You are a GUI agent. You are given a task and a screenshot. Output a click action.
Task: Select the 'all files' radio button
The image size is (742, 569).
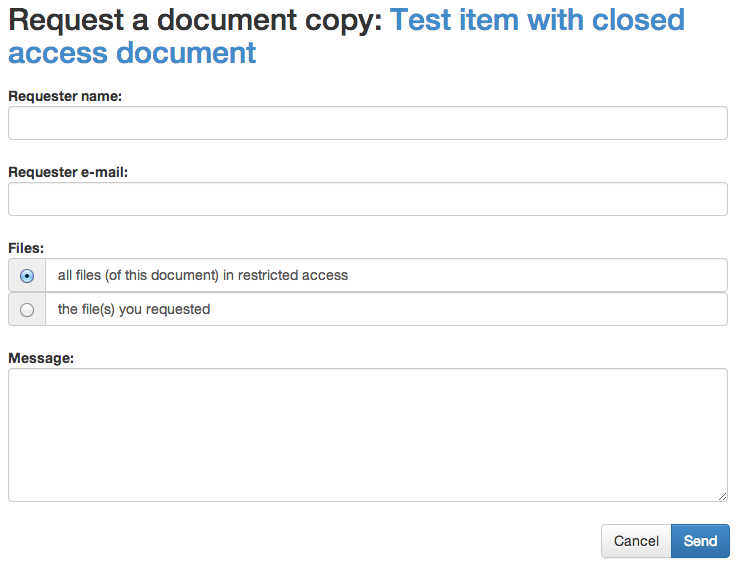coord(27,276)
